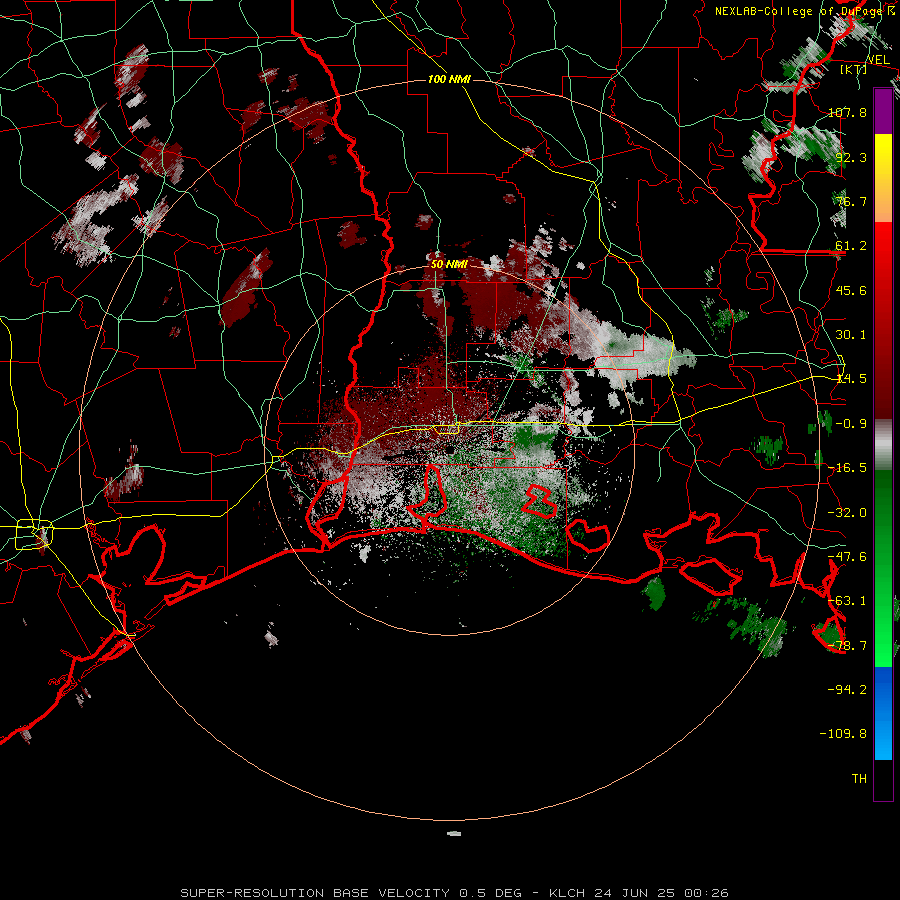Select the 45.6 velocity scale value
The width and height of the screenshot is (900, 900).
pos(851,290)
